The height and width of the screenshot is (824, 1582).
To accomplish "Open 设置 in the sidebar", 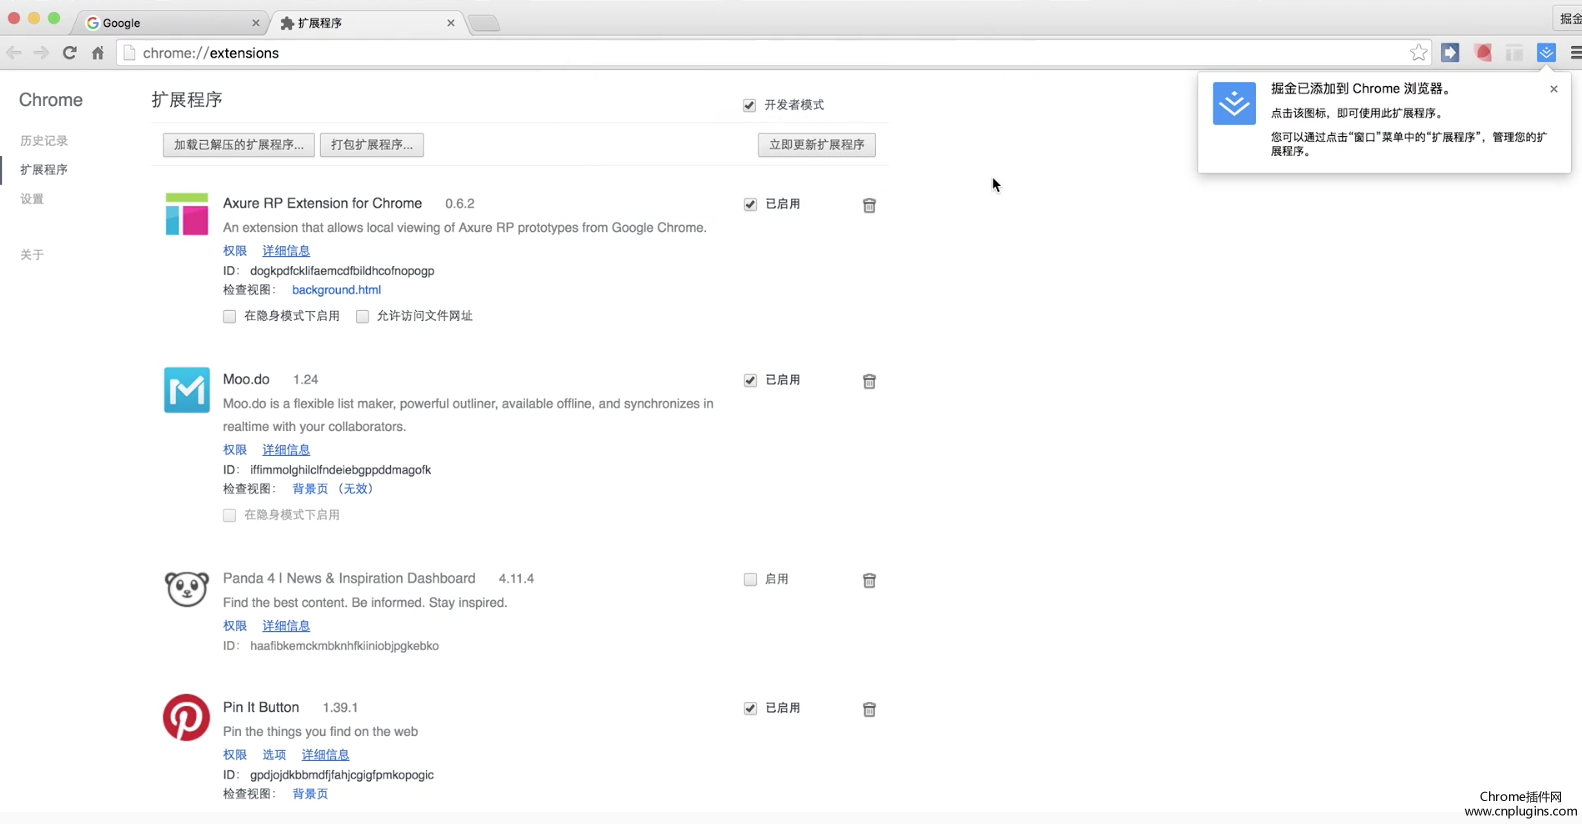I will click(x=32, y=199).
